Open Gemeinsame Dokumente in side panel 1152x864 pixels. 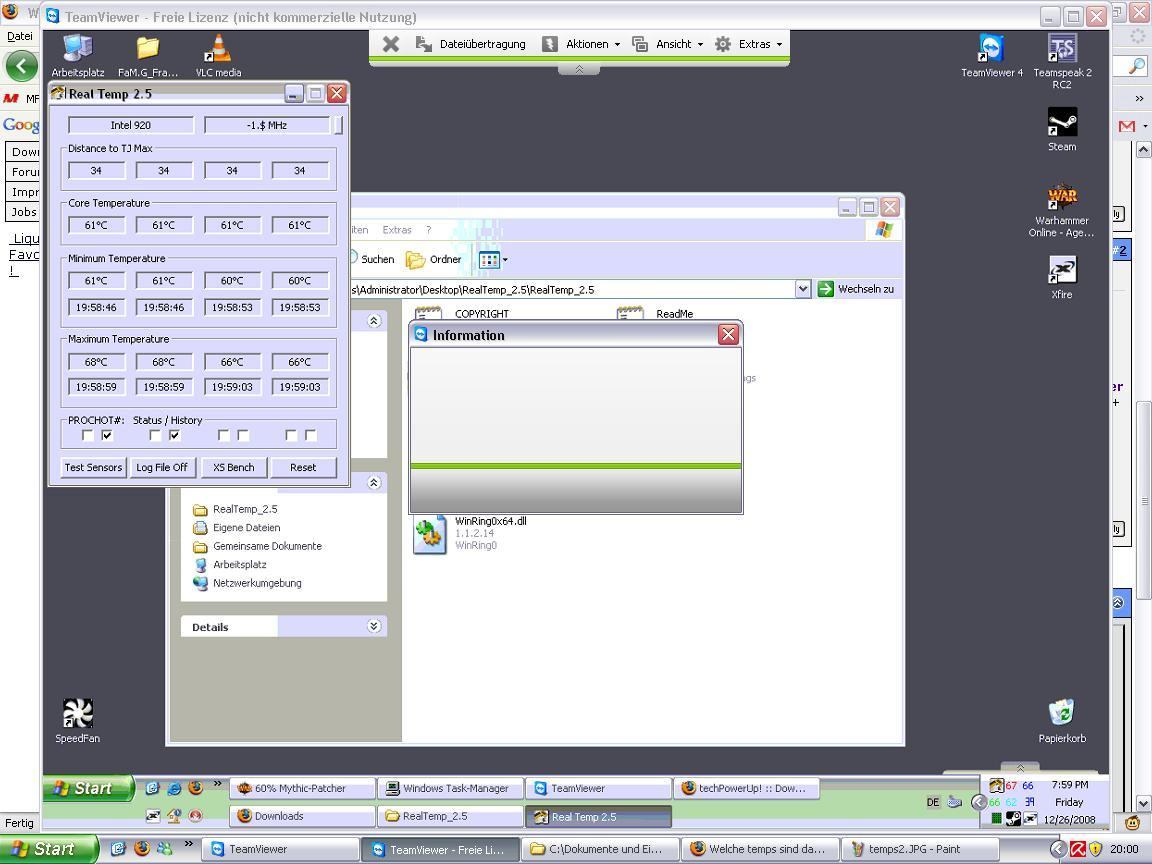pos(258,546)
